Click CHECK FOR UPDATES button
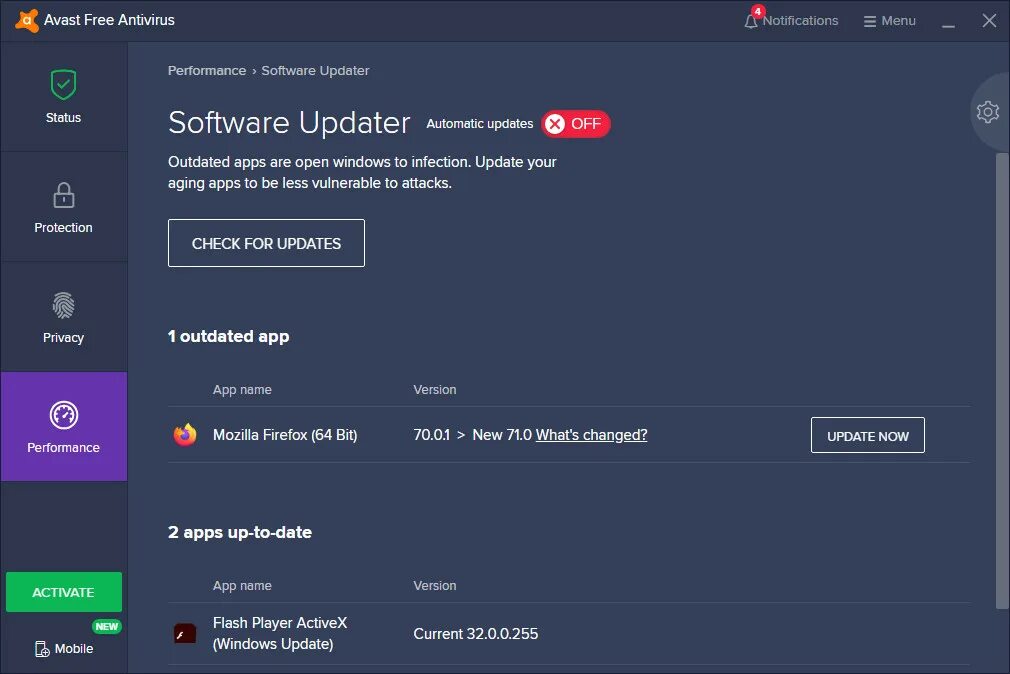This screenshot has width=1010, height=674. (266, 243)
